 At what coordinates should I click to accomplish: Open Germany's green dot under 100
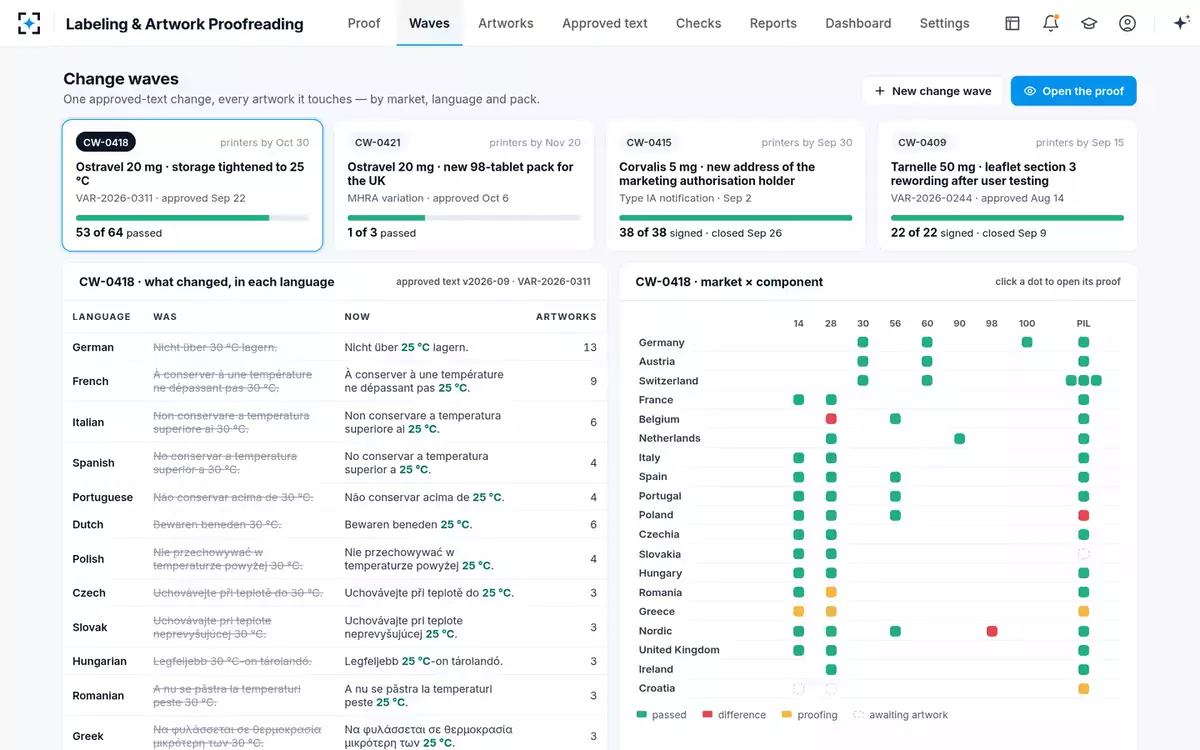tap(1027, 342)
